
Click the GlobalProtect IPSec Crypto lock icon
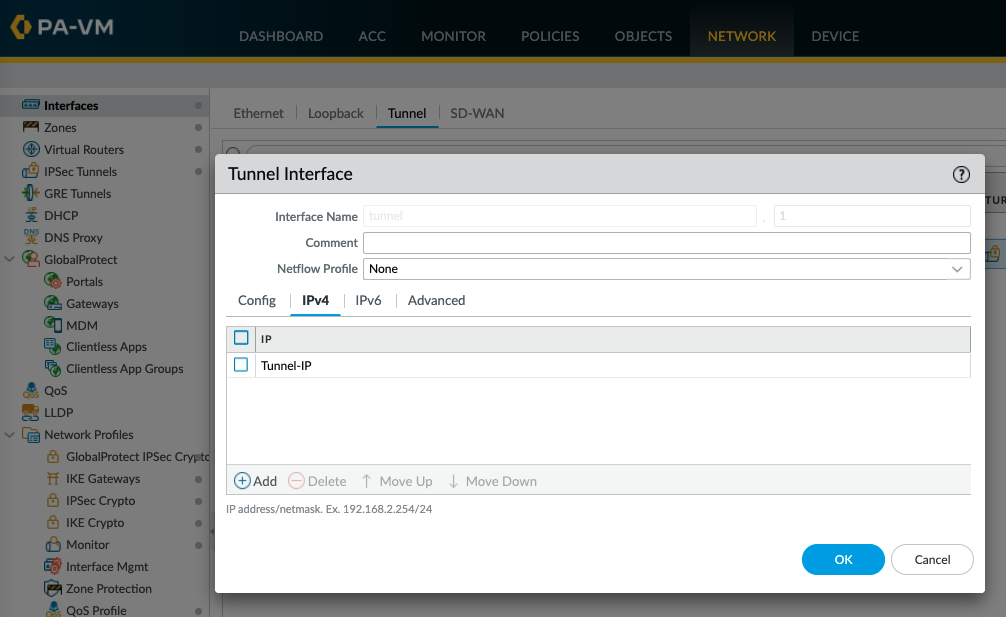[x=53, y=457]
